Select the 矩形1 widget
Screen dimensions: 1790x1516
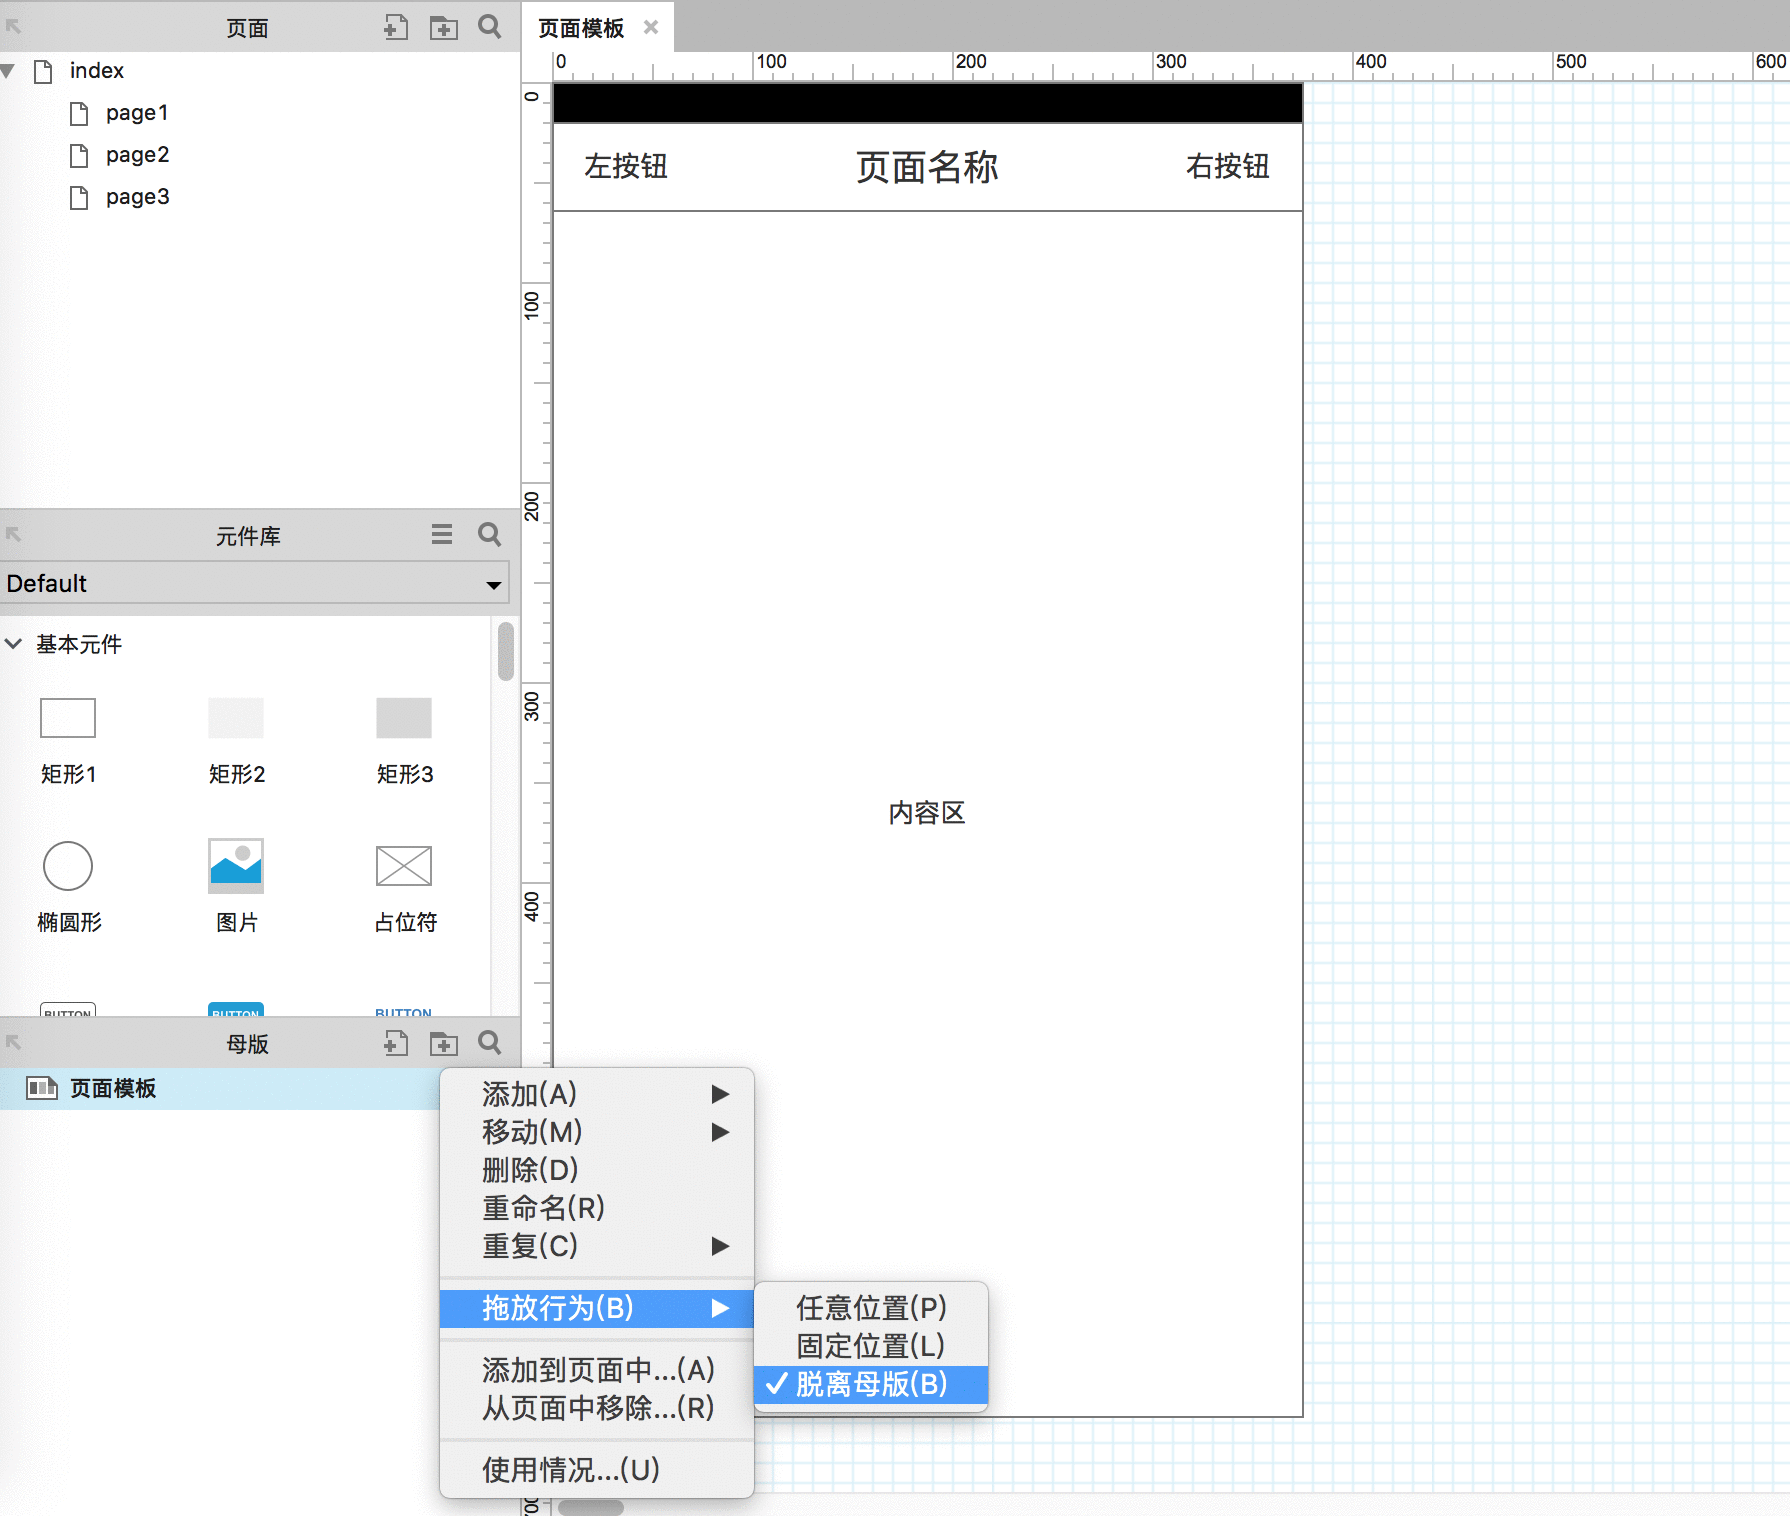click(68, 740)
